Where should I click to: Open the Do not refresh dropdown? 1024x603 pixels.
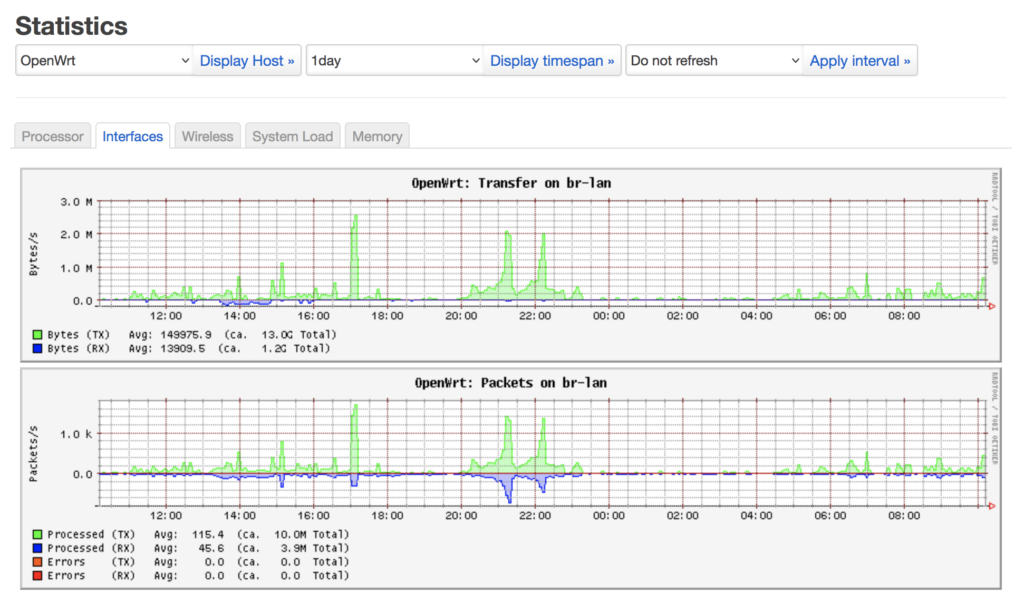point(712,60)
